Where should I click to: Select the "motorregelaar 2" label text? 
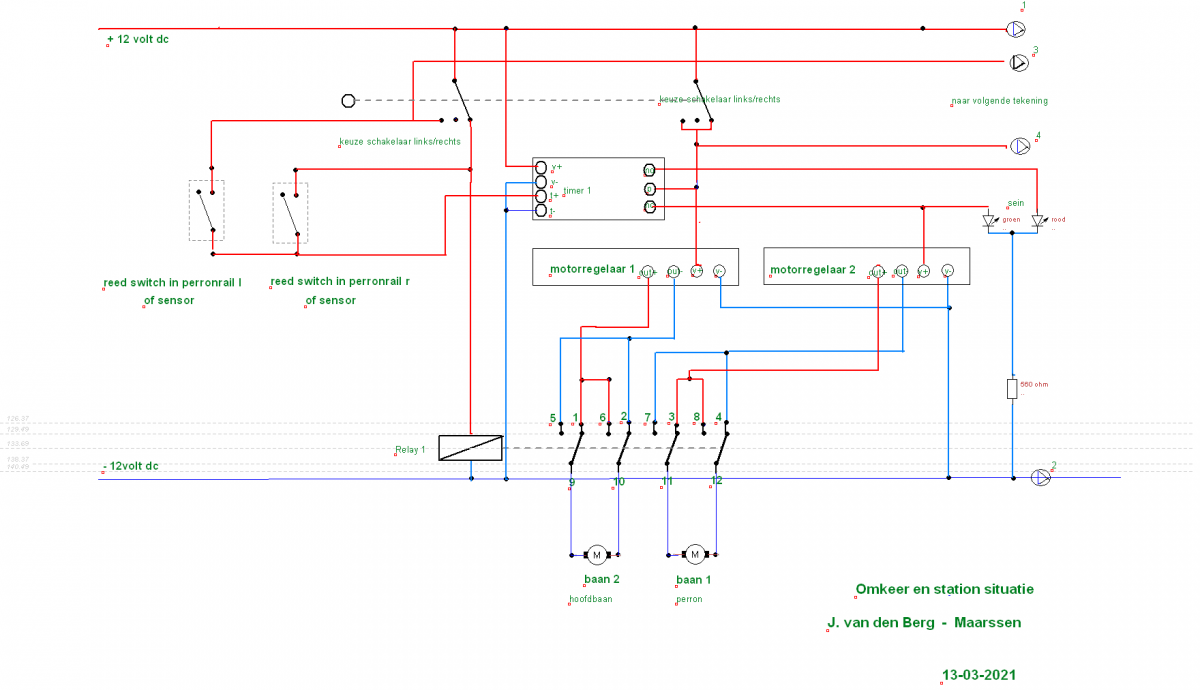click(x=813, y=270)
